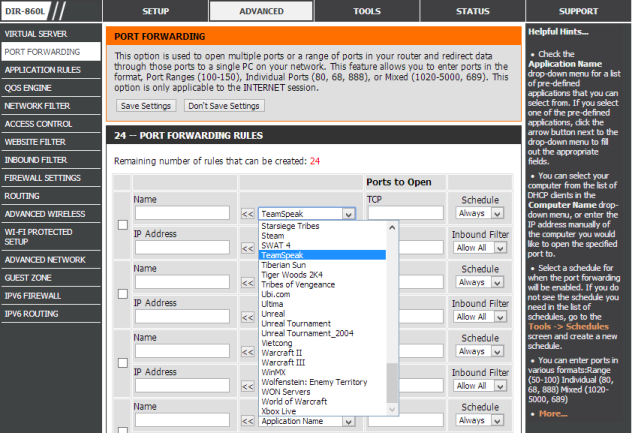Open Wi-Fi Protected Setup page
Screen dimensions: 632x433
point(50,237)
